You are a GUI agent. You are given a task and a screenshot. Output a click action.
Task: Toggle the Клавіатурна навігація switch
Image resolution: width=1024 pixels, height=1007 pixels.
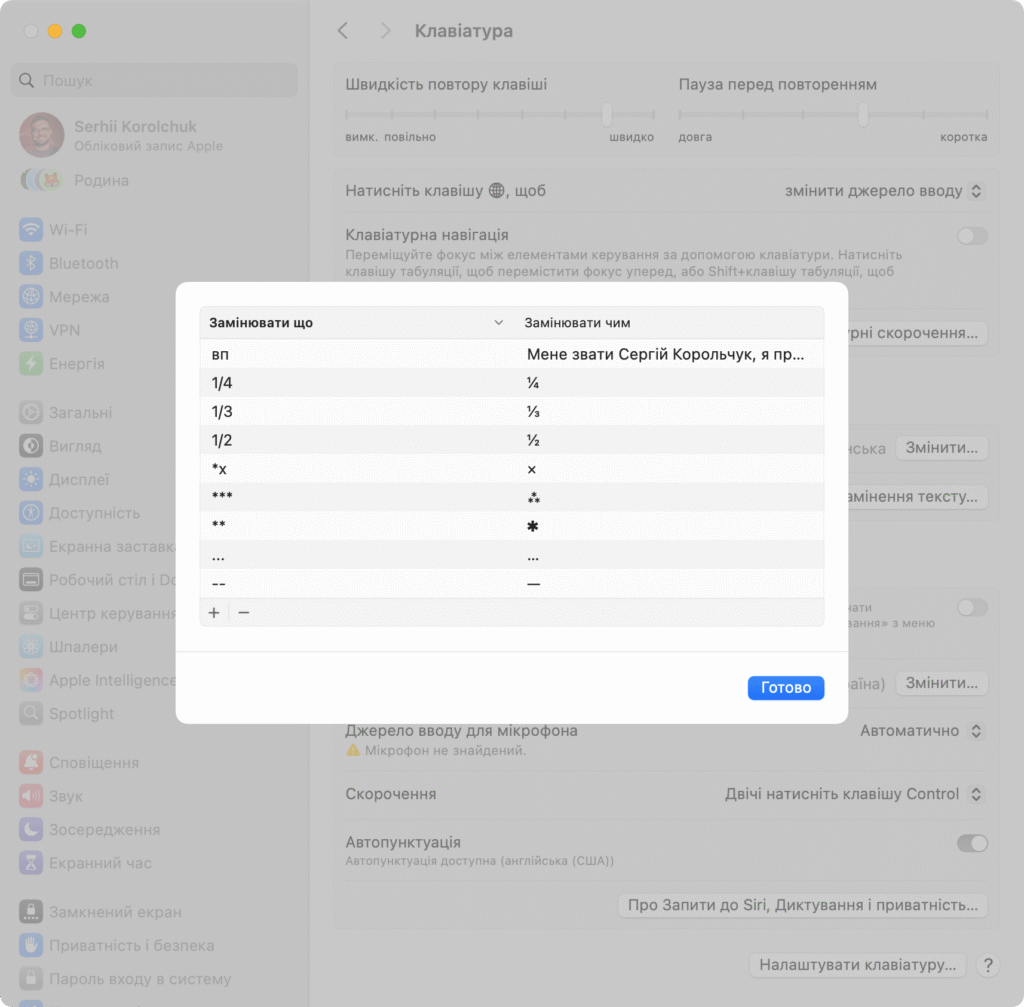point(971,236)
